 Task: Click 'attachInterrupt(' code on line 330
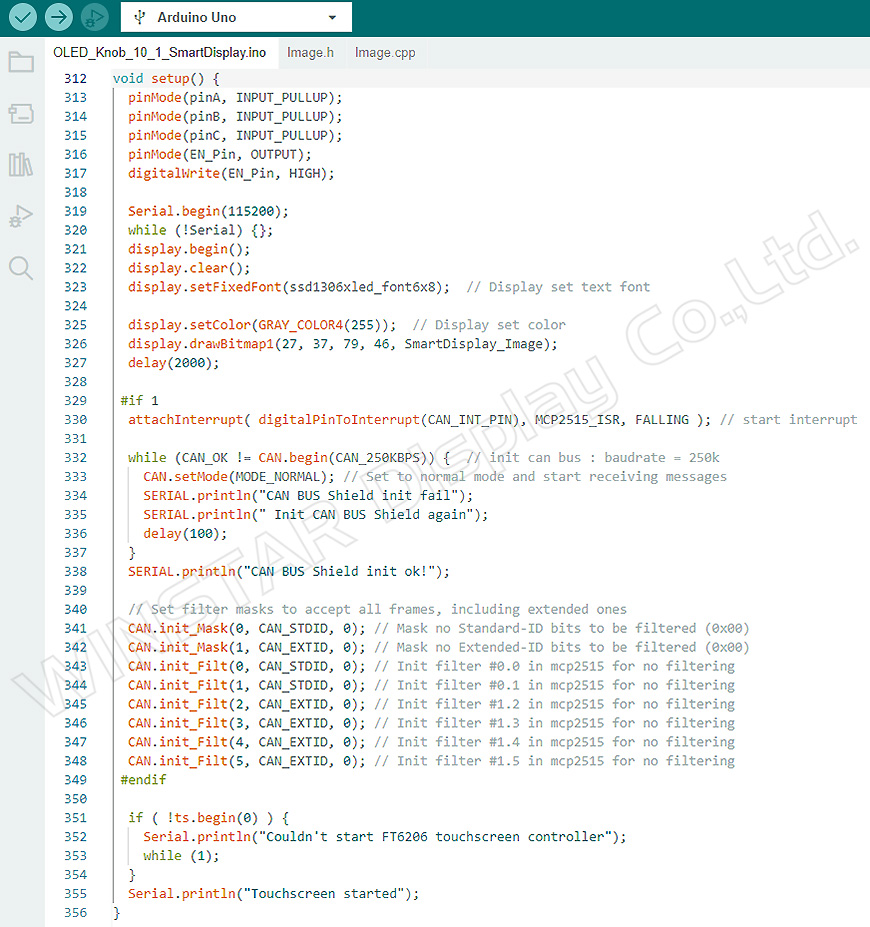click(x=189, y=419)
